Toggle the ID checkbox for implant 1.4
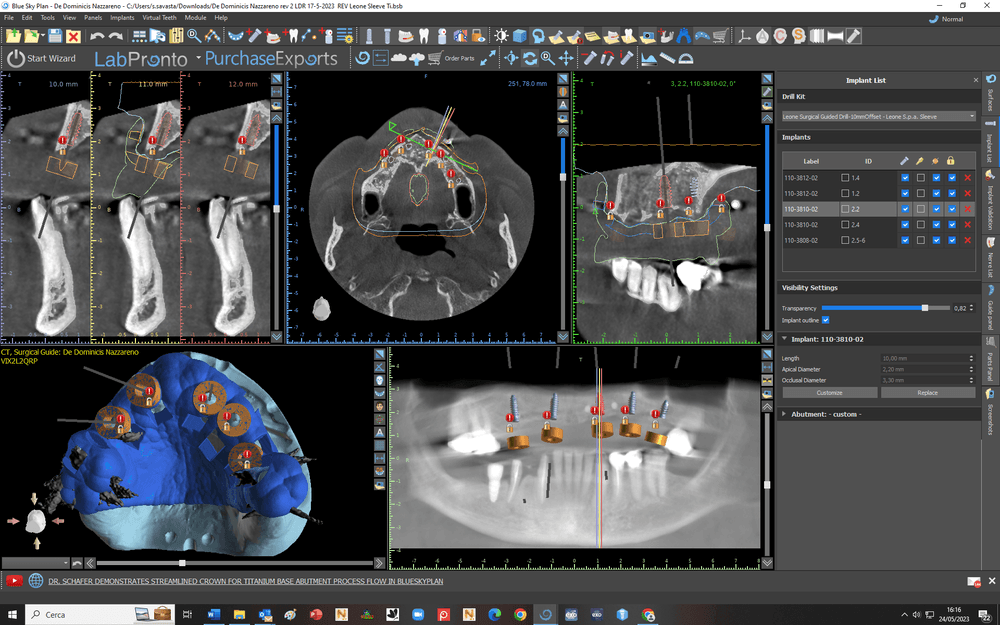Screen dimensions: 1000x625 click(845, 178)
